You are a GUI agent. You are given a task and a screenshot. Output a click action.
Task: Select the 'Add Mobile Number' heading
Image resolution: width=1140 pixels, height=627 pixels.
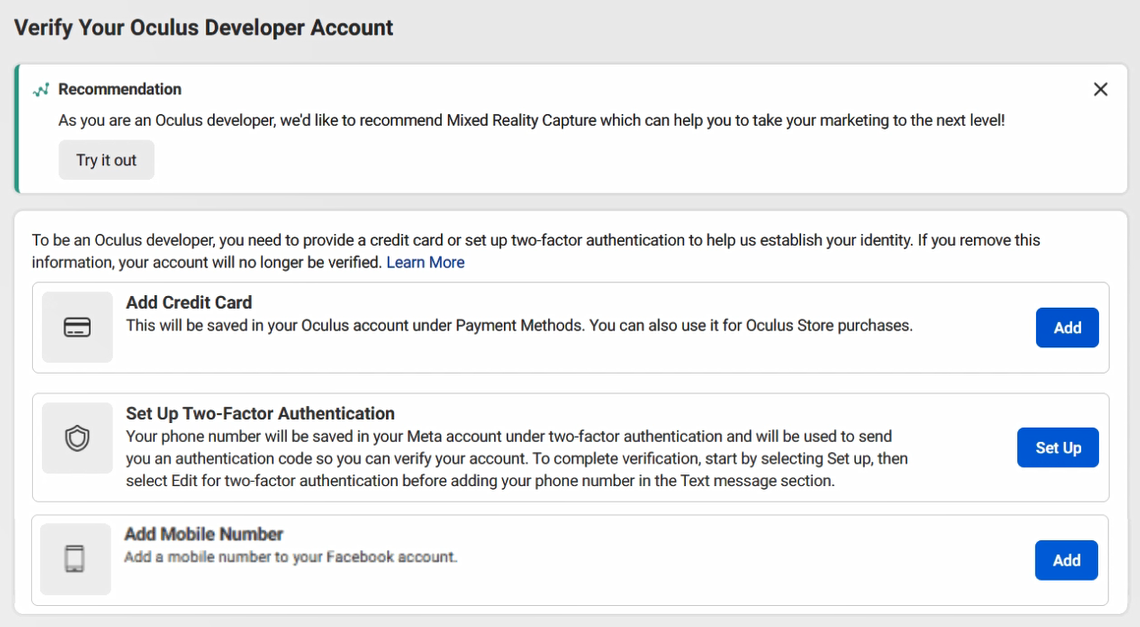pos(204,534)
